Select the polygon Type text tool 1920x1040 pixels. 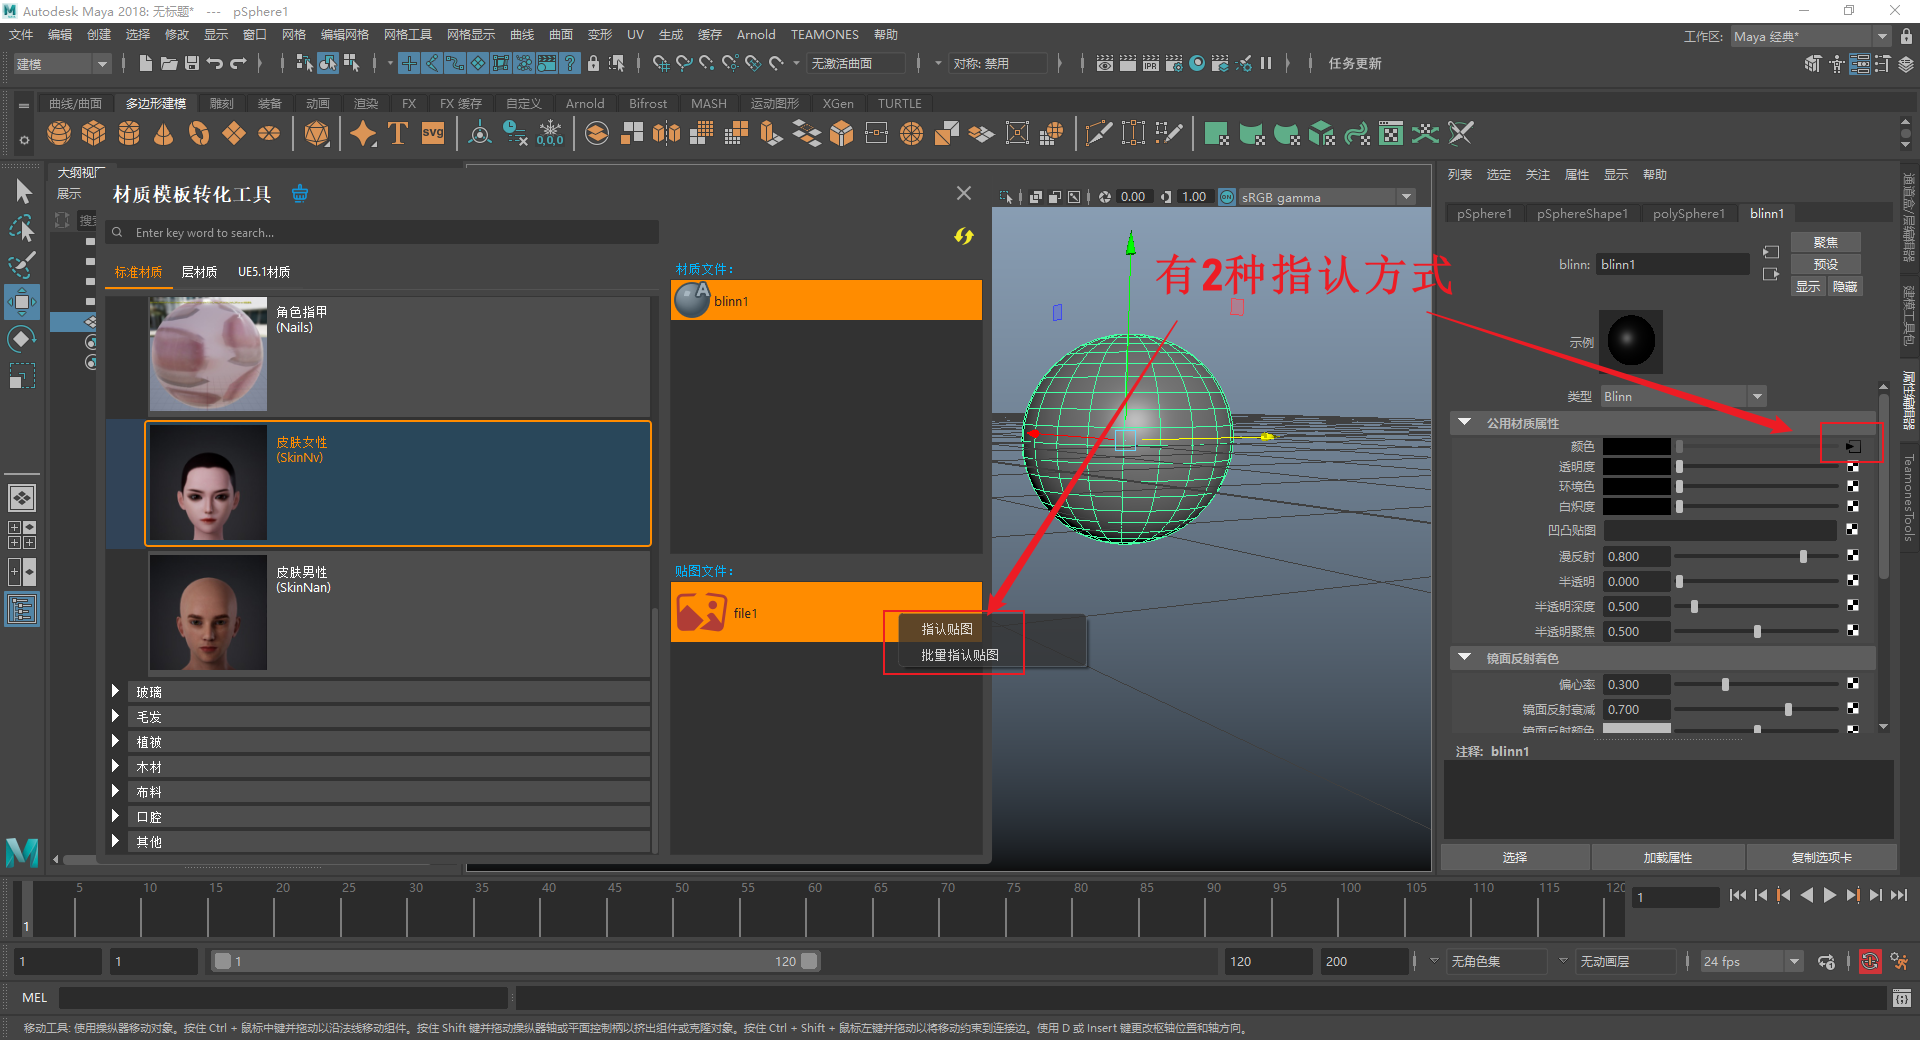[398, 133]
